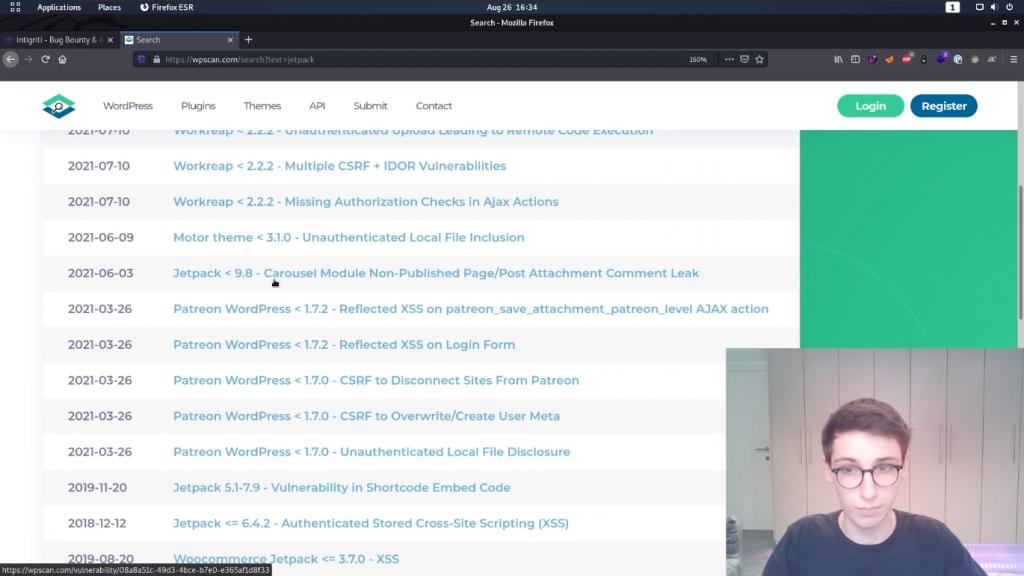Switch to the Intigriti Bug Bounty tab
Image resolution: width=1024 pixels, height=576 pixels.
coord(59,40)
